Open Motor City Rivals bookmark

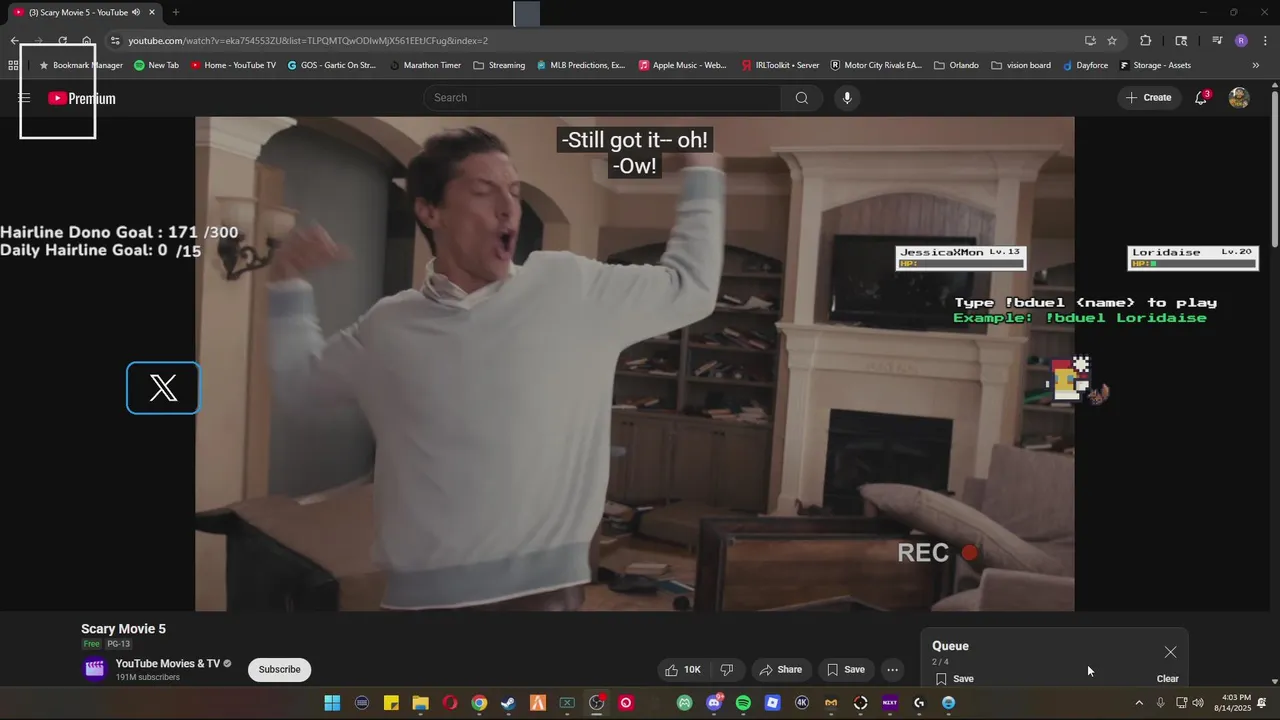click(876, 65)
